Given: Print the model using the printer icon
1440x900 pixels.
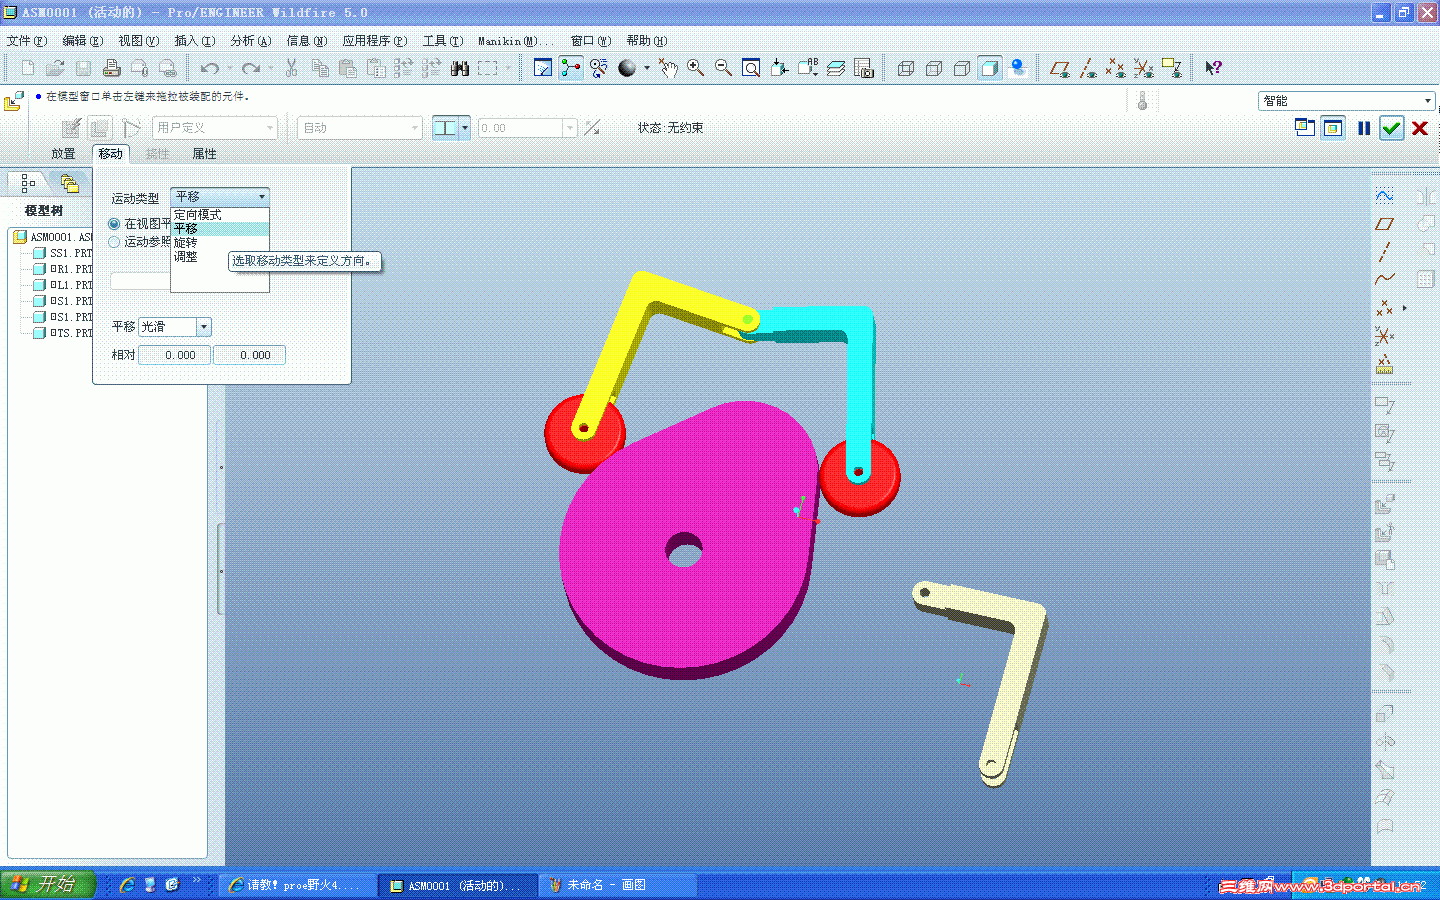Looking at the screenshot, I should point(112,68).
